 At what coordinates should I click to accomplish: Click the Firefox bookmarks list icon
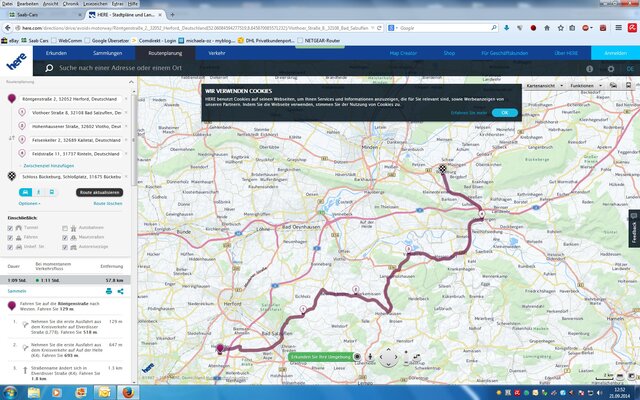click(x=572, y=28)
